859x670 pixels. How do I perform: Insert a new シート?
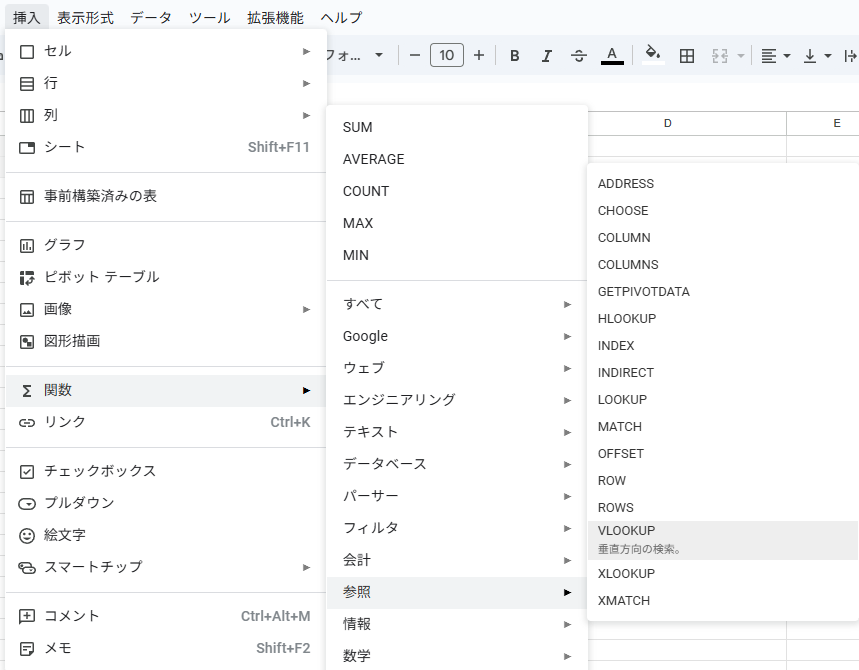click(165, 147)
